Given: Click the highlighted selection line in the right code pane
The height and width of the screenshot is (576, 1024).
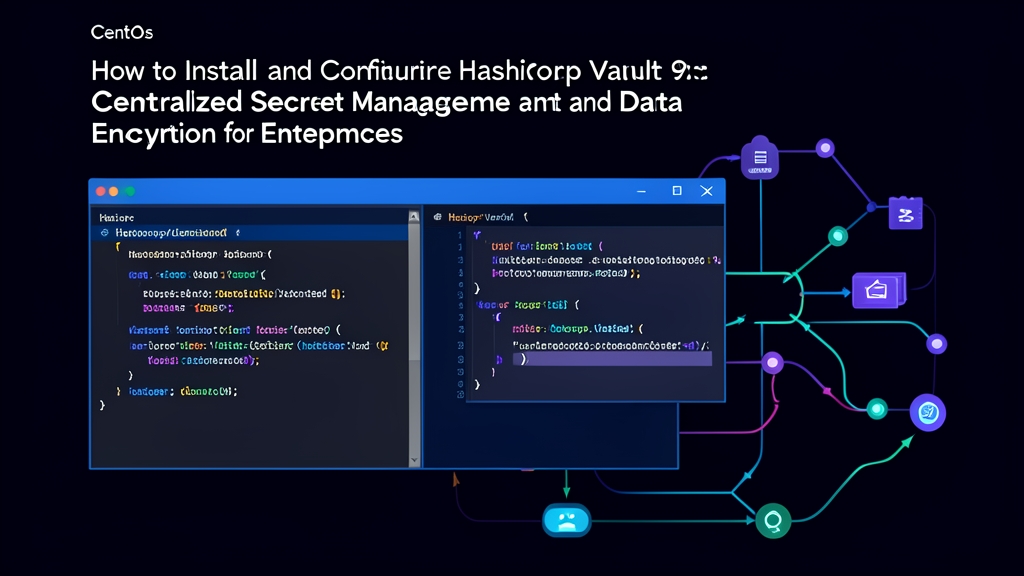Looking at the screenshot, I should [x=612, y=359].
